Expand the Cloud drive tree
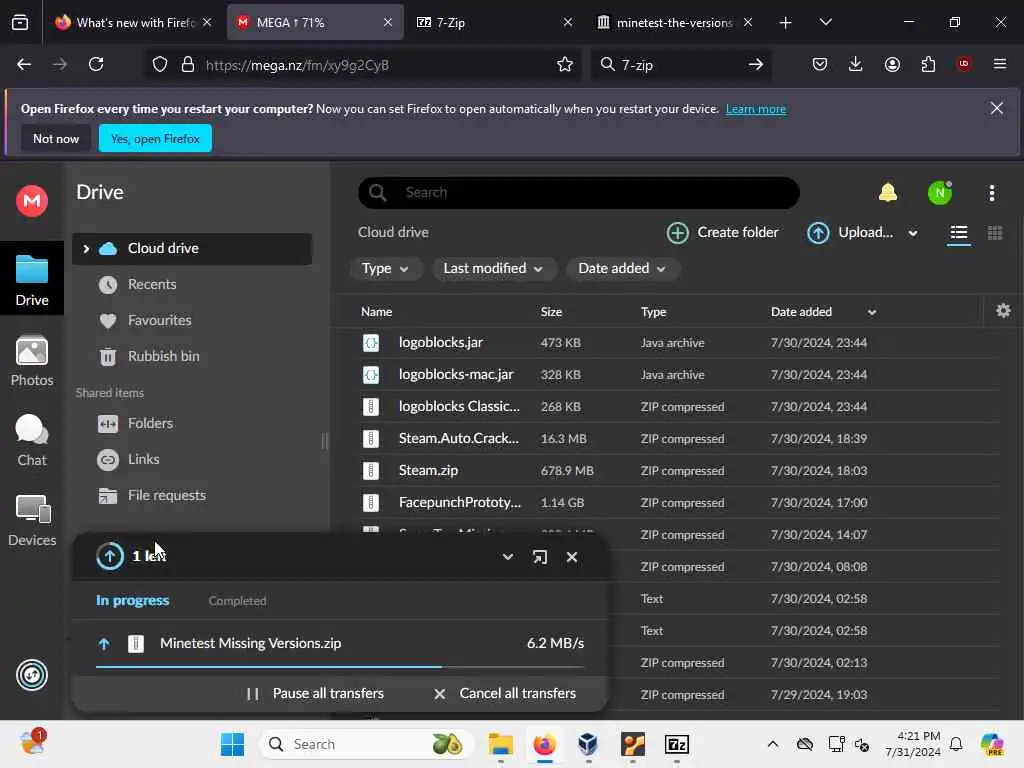The width and height of the screenshot is (1024, 768). click(x=86, y=249)
